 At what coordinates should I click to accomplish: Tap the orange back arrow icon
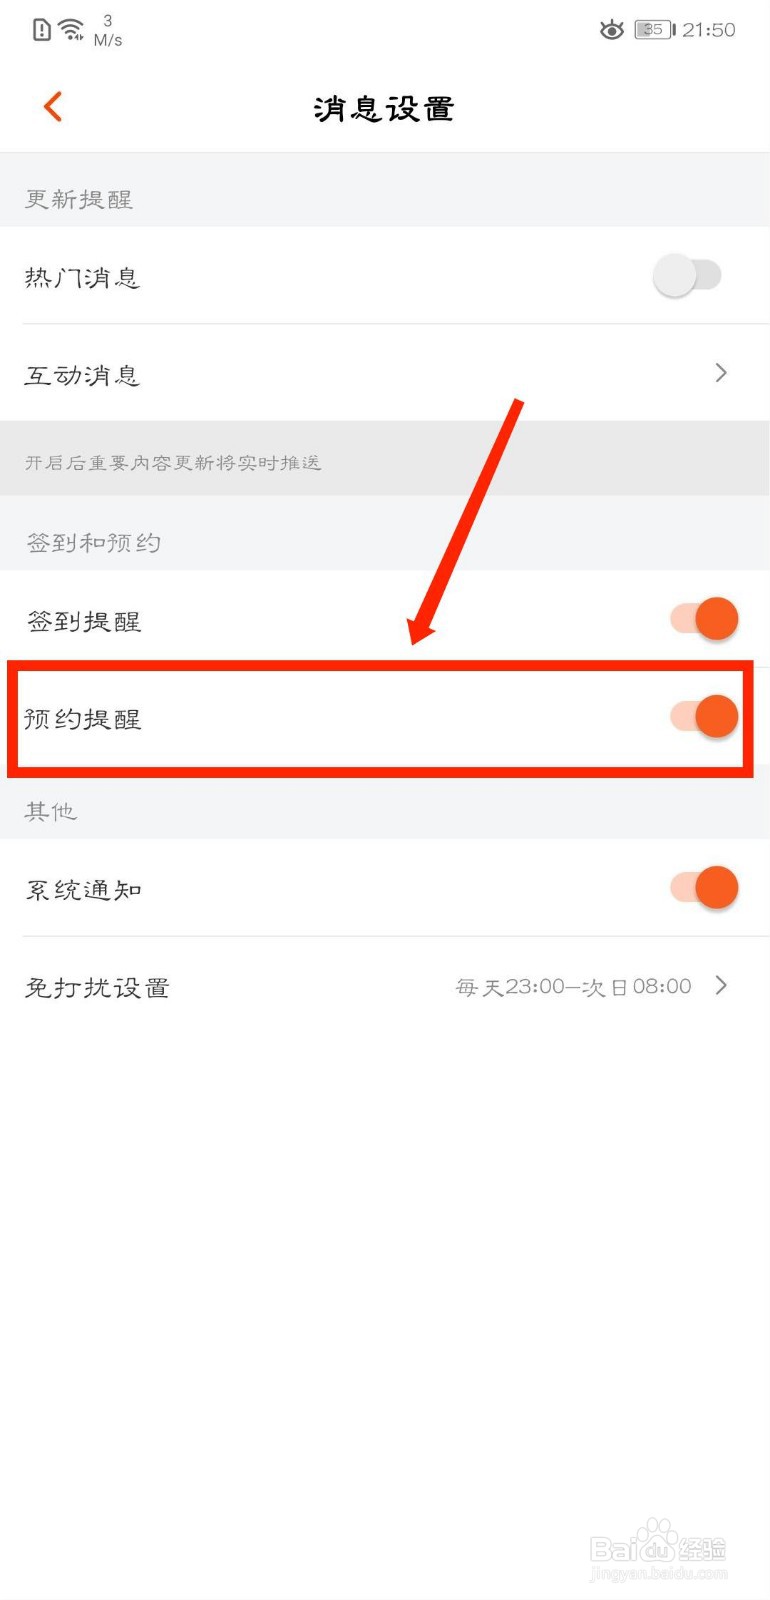pyautogui.click(x=53, y=106)
